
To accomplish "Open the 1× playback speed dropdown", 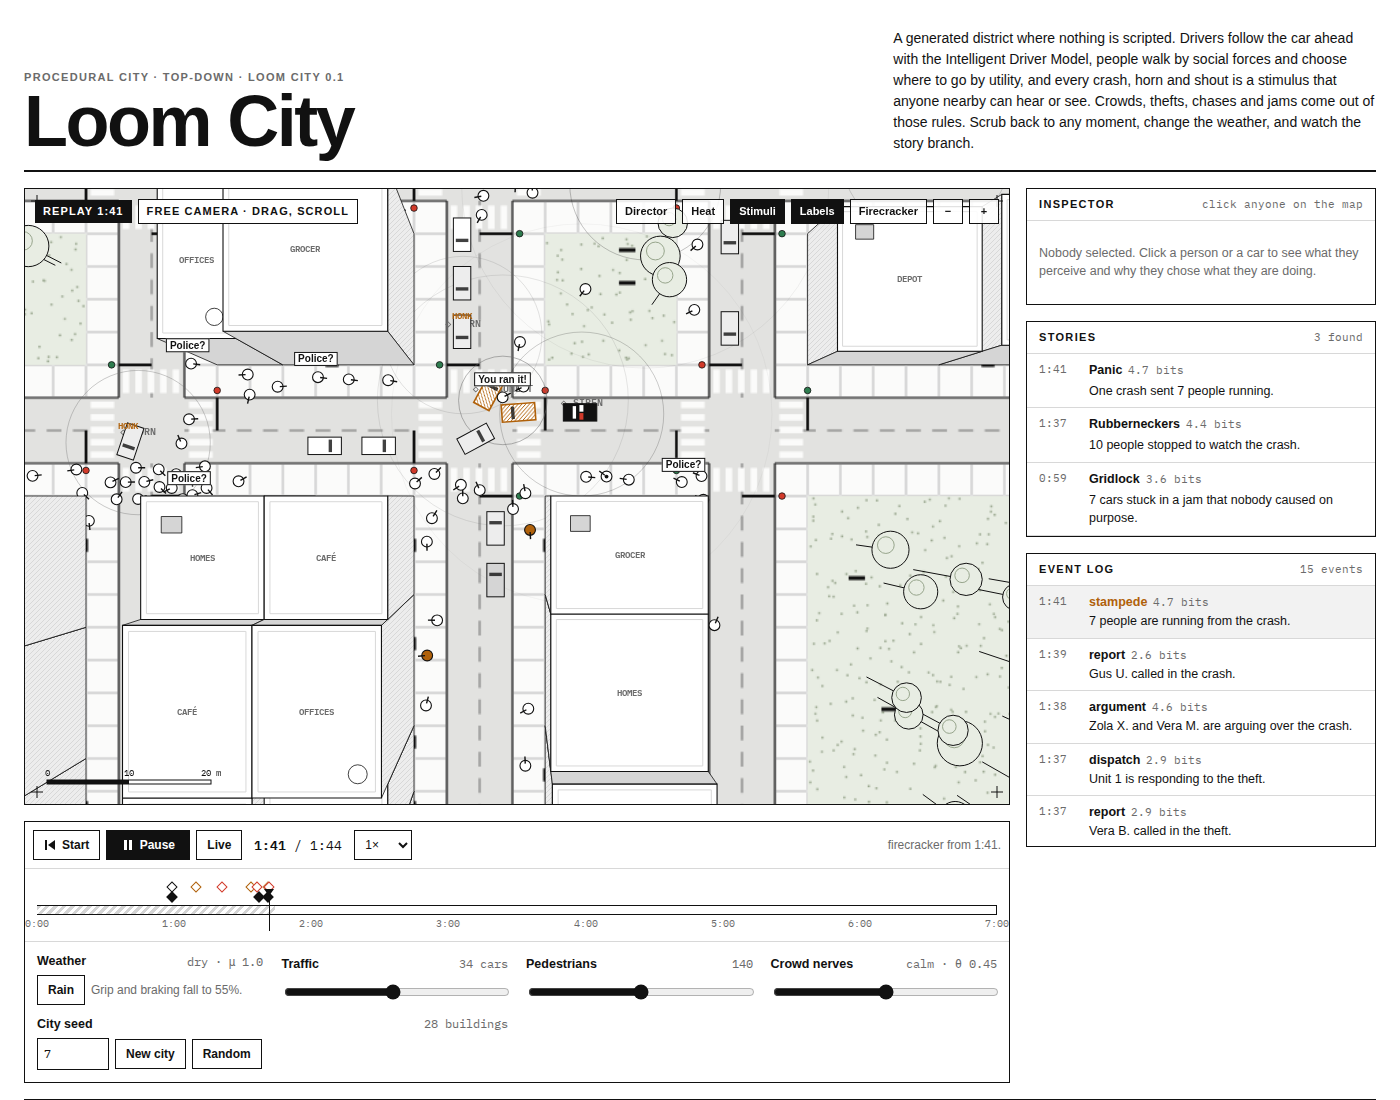I will [x=383, y=845].
